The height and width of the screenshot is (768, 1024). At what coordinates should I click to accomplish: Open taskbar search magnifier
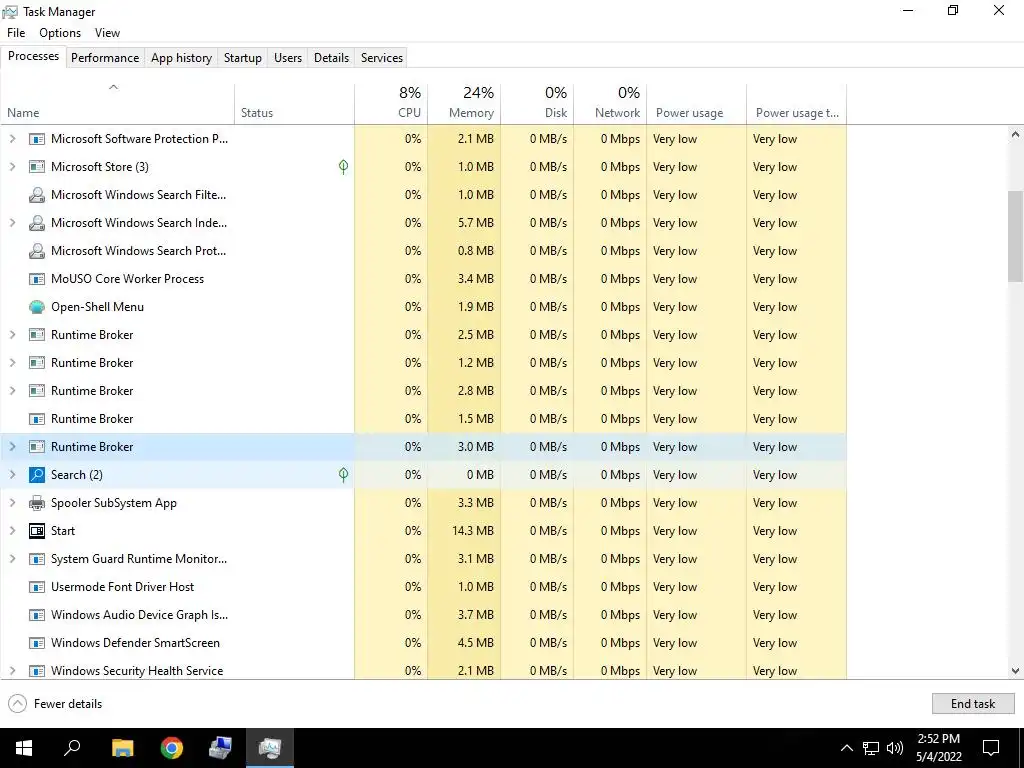click(x=72, y=748)
